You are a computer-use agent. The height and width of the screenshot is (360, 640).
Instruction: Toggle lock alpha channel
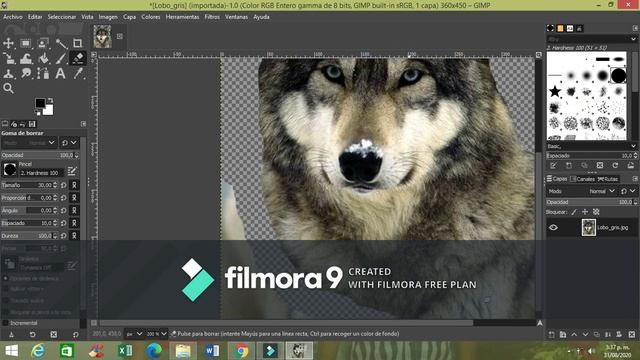coord(596,212)
